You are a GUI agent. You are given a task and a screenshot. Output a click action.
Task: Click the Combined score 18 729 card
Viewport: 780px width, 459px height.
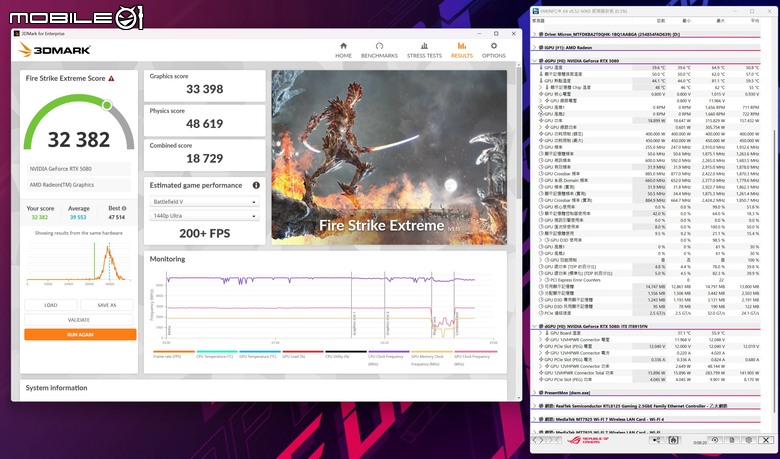[x=204, y=155]
